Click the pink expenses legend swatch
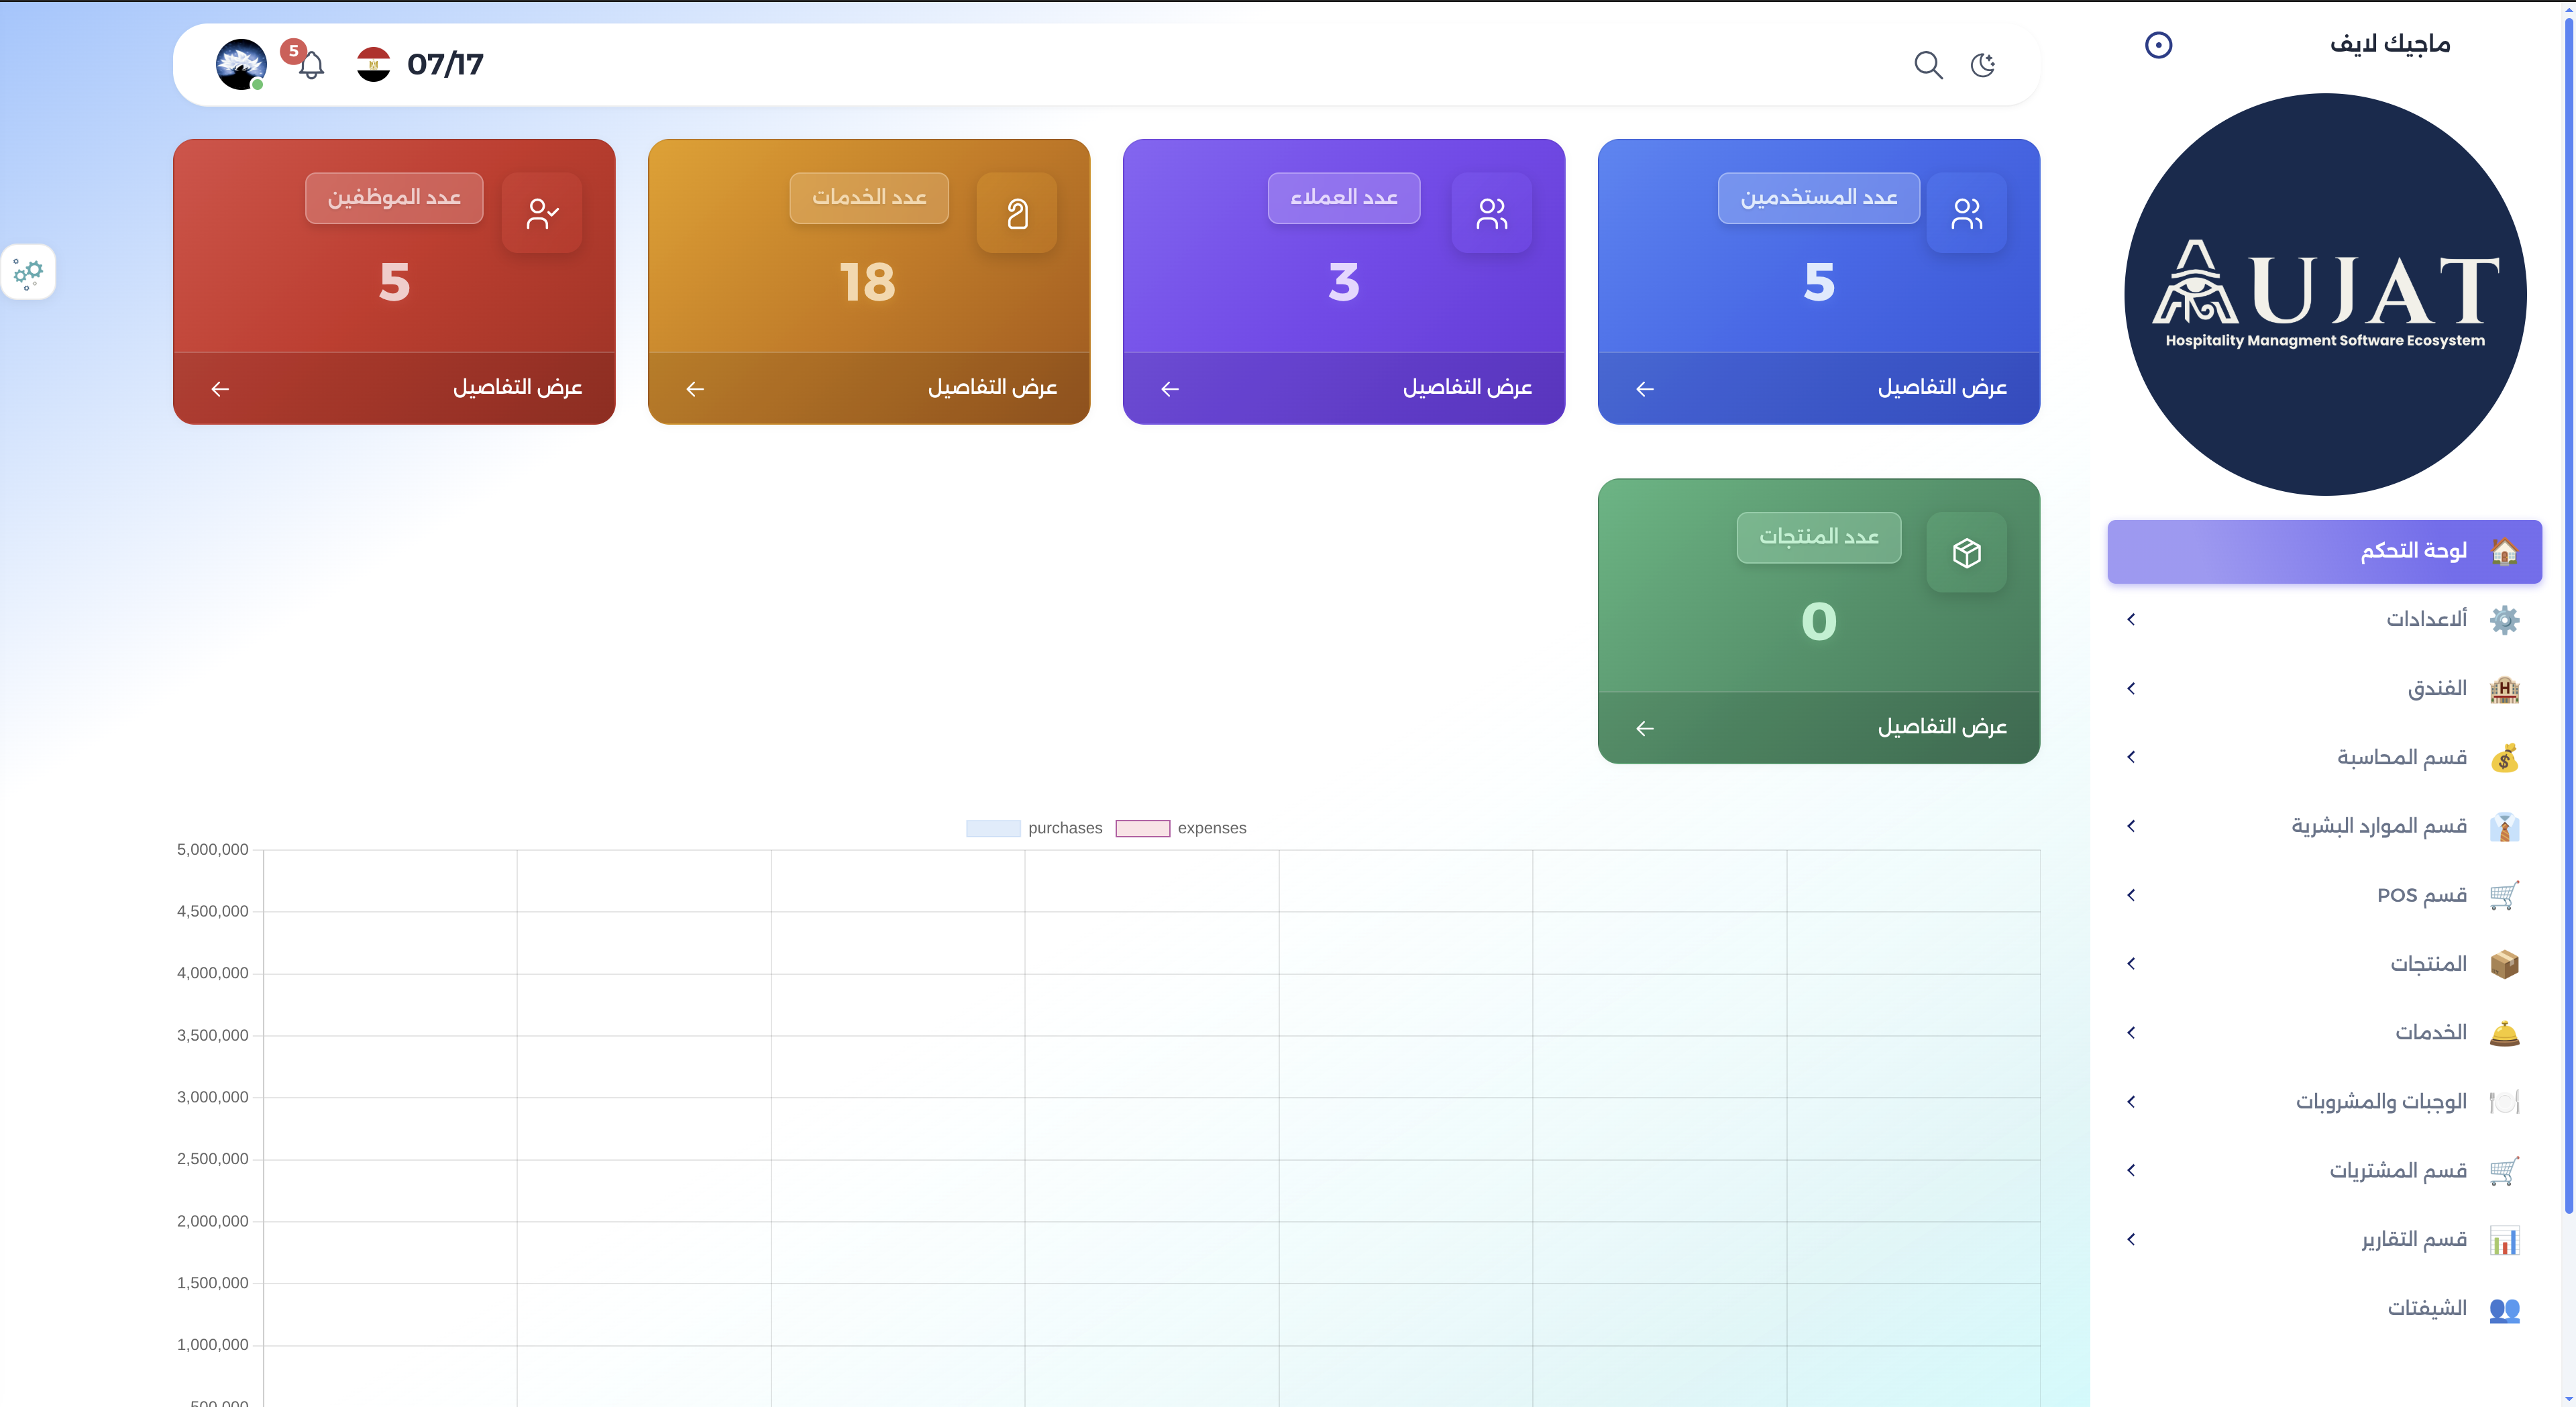 tap(1142, 828)
